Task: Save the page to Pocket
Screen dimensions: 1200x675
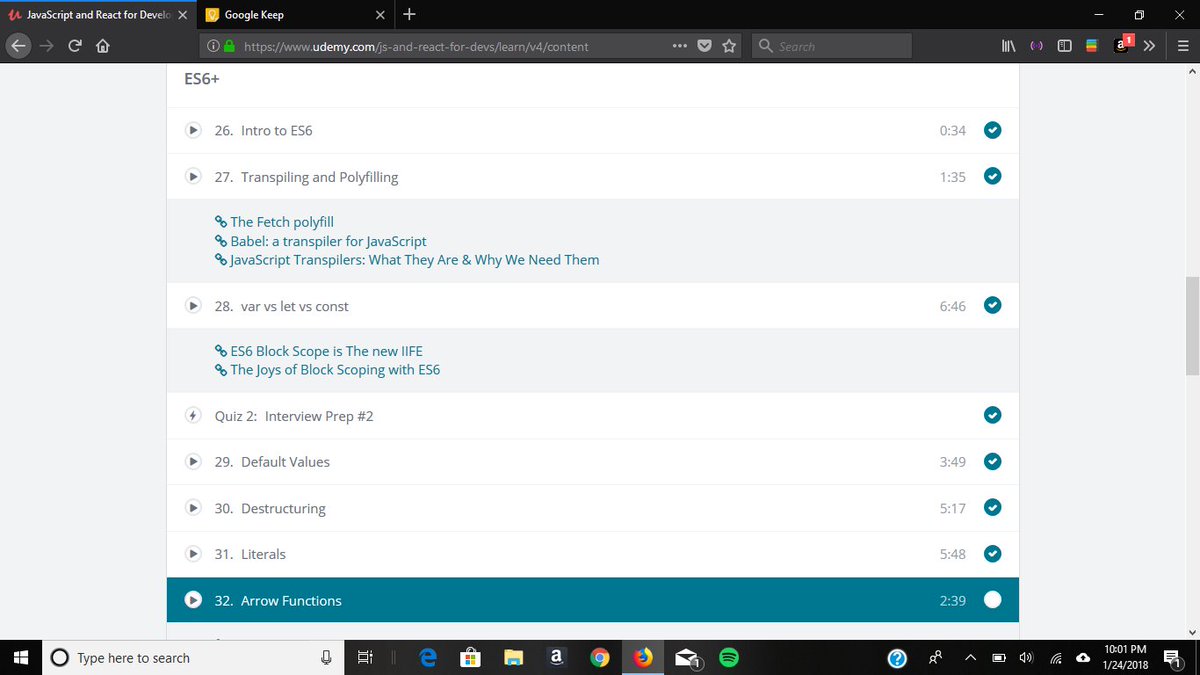Action: pyautogui.click(x=704, y=45)
